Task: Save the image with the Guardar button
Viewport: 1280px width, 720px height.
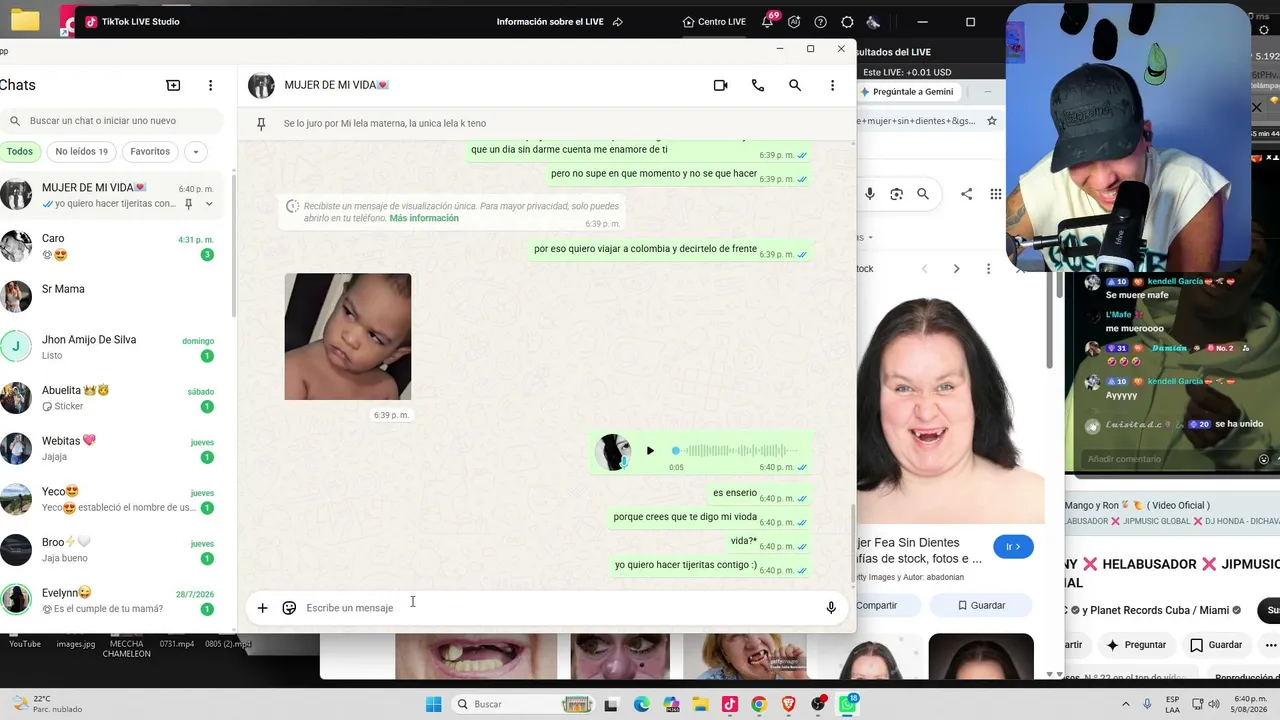Action: click(x=981, y=605)
